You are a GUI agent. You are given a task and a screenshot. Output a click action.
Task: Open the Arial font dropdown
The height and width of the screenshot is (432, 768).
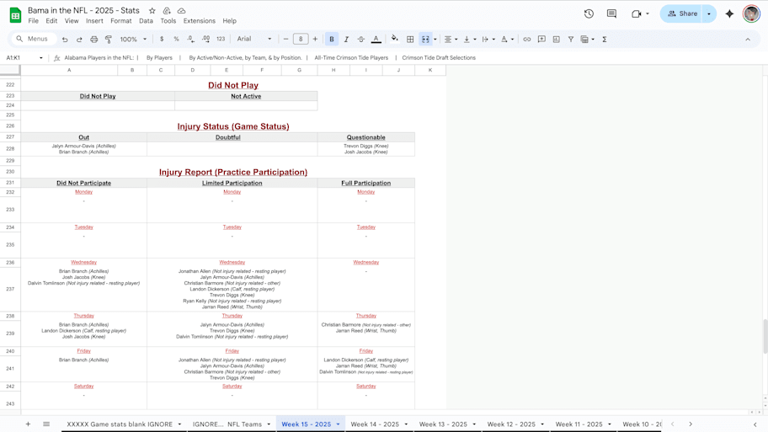pyautogui.click(x=254, y=39)
